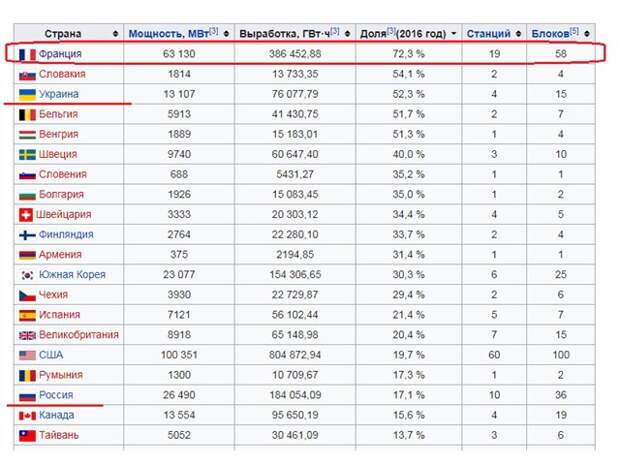The height and width of the screenshot is (465, 620).
Task: Open the Великобритания country link
Action: click(x=79, y=335)
